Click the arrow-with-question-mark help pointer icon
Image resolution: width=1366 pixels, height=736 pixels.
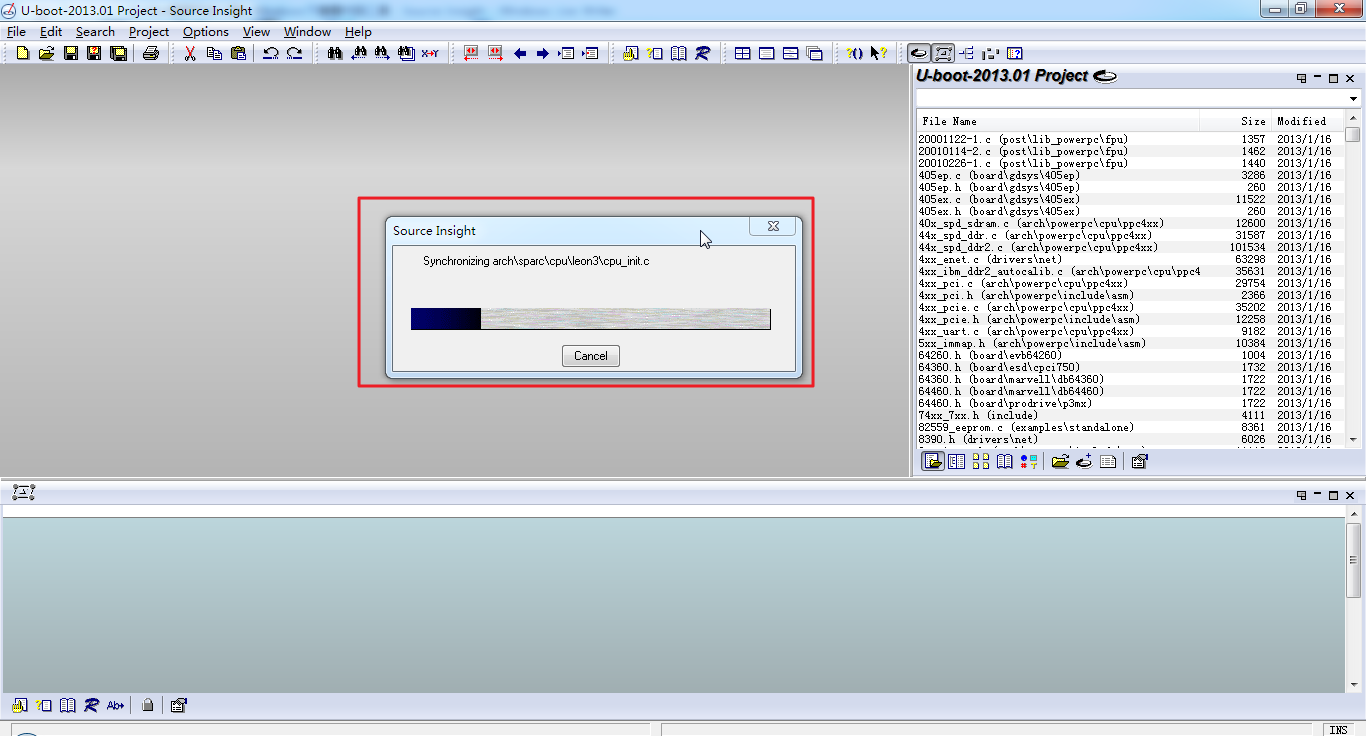(x=878, y=53)
